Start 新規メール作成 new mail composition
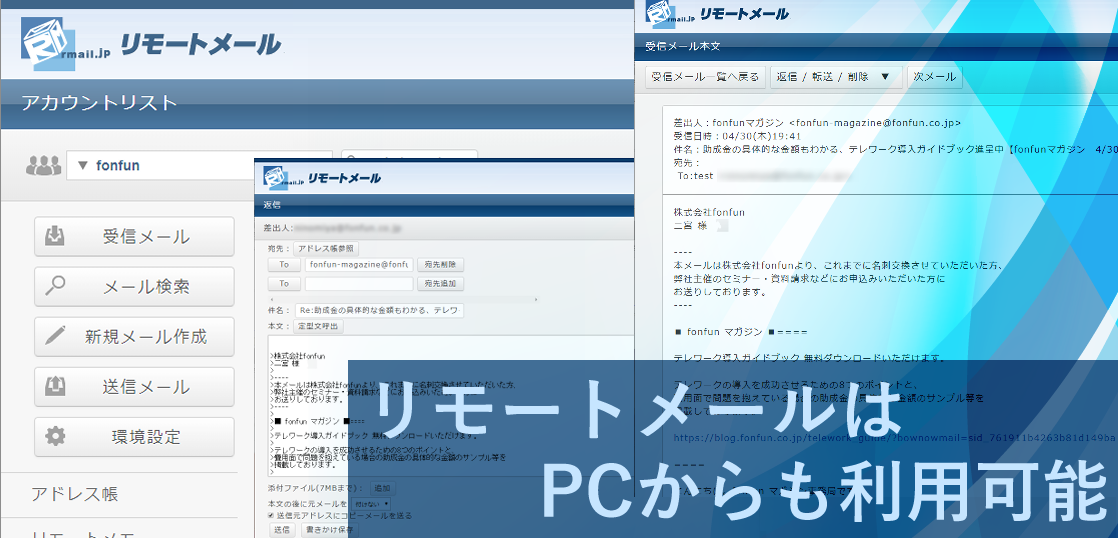The image size is (1118, 538). tap(134, 336)
